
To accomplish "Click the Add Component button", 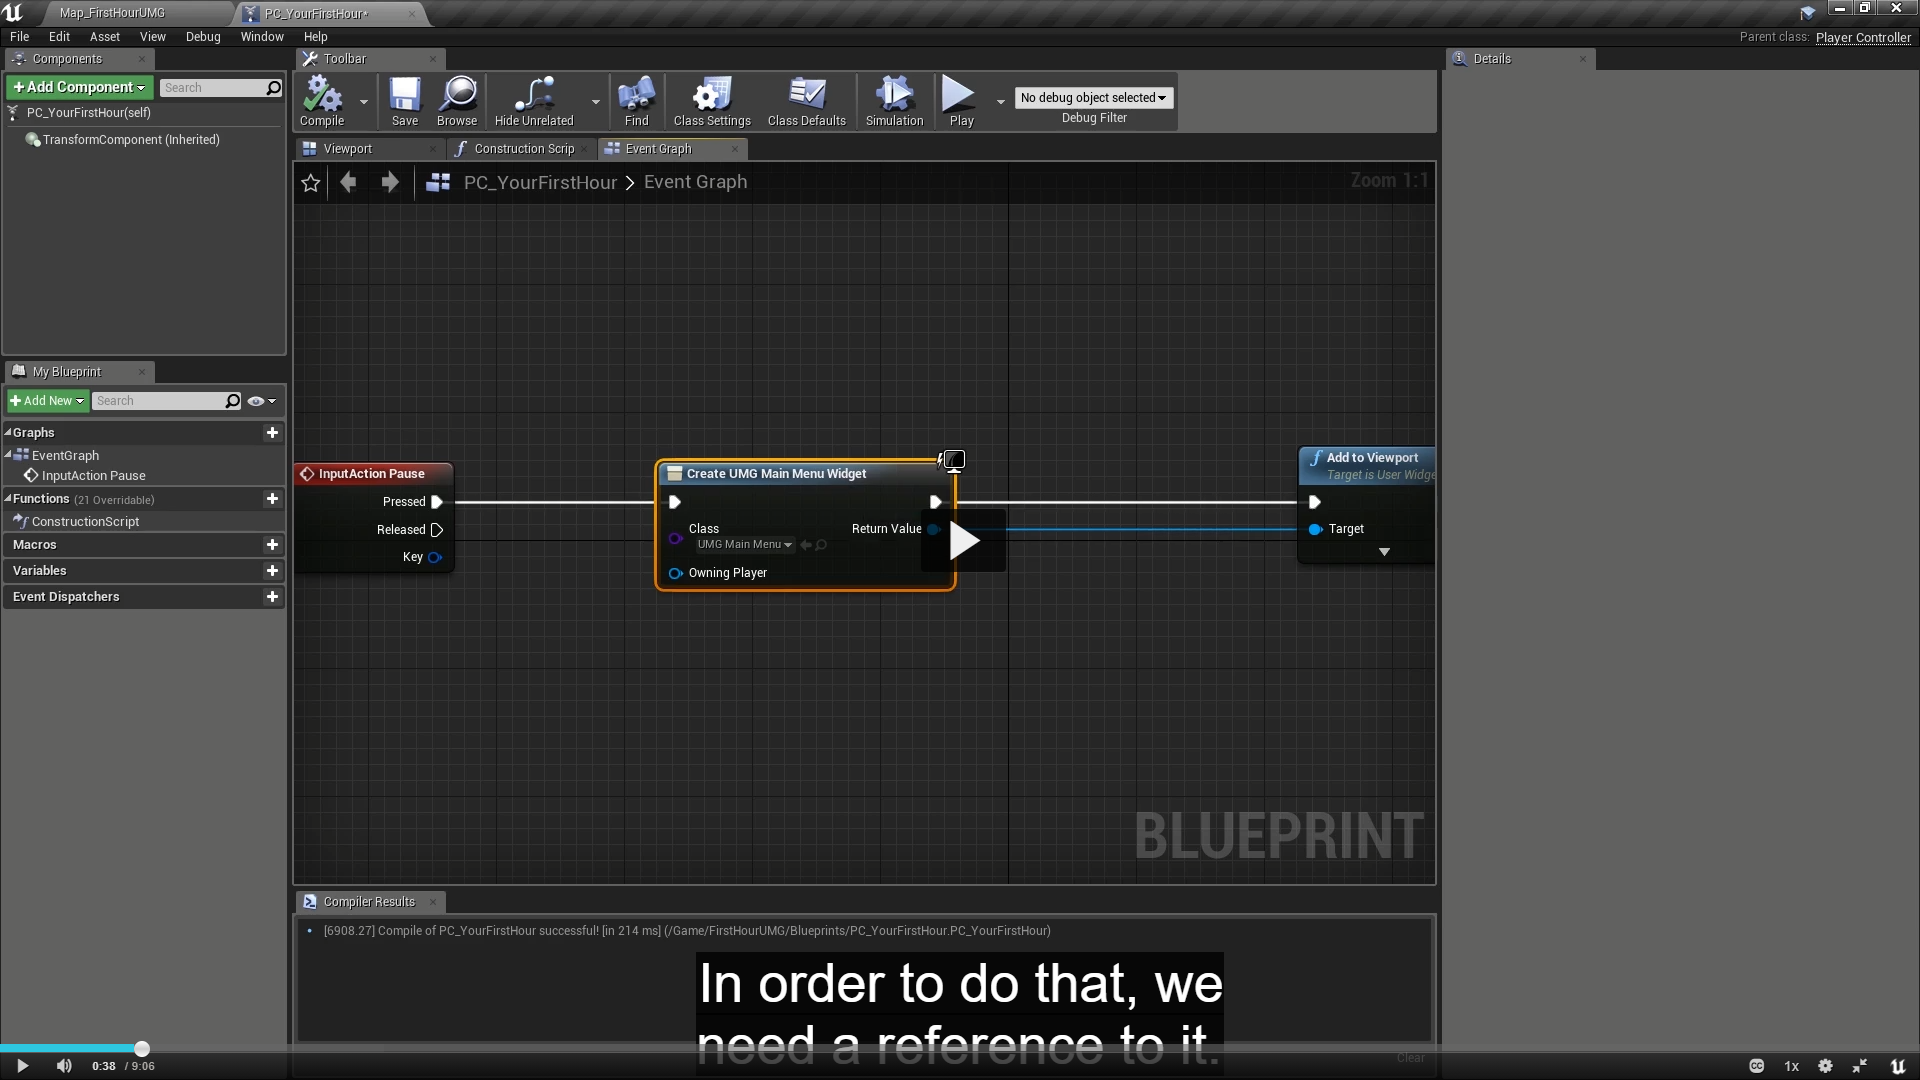I will point(79,88).
